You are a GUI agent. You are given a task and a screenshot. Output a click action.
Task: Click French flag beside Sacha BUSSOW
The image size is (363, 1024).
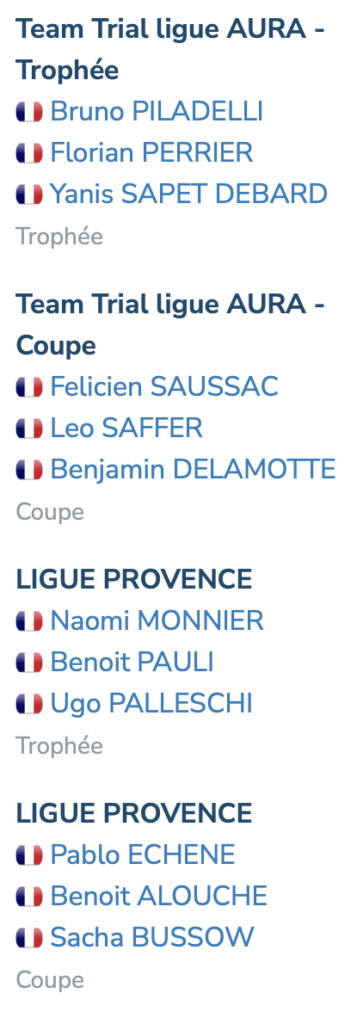(29, 938)
